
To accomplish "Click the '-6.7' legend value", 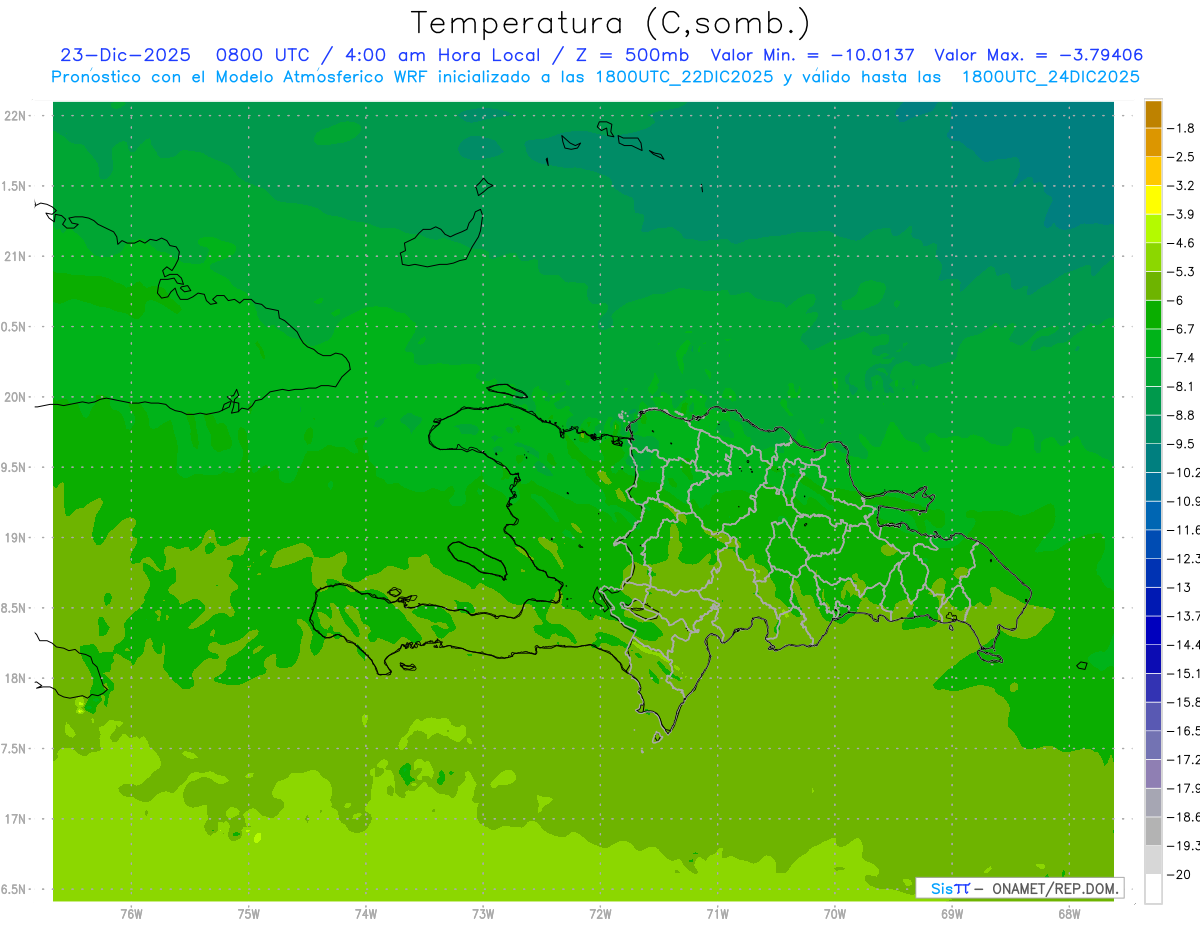I will (1183, 329).
